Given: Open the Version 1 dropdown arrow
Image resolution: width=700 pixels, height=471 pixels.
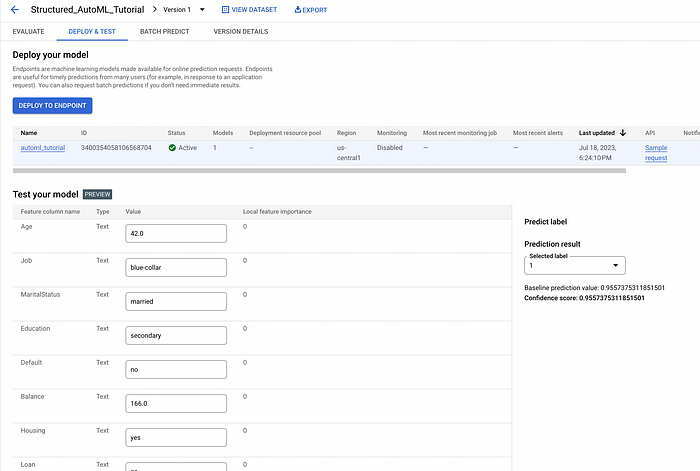Looking at the screenshot, I should click(x=202, y=9).
